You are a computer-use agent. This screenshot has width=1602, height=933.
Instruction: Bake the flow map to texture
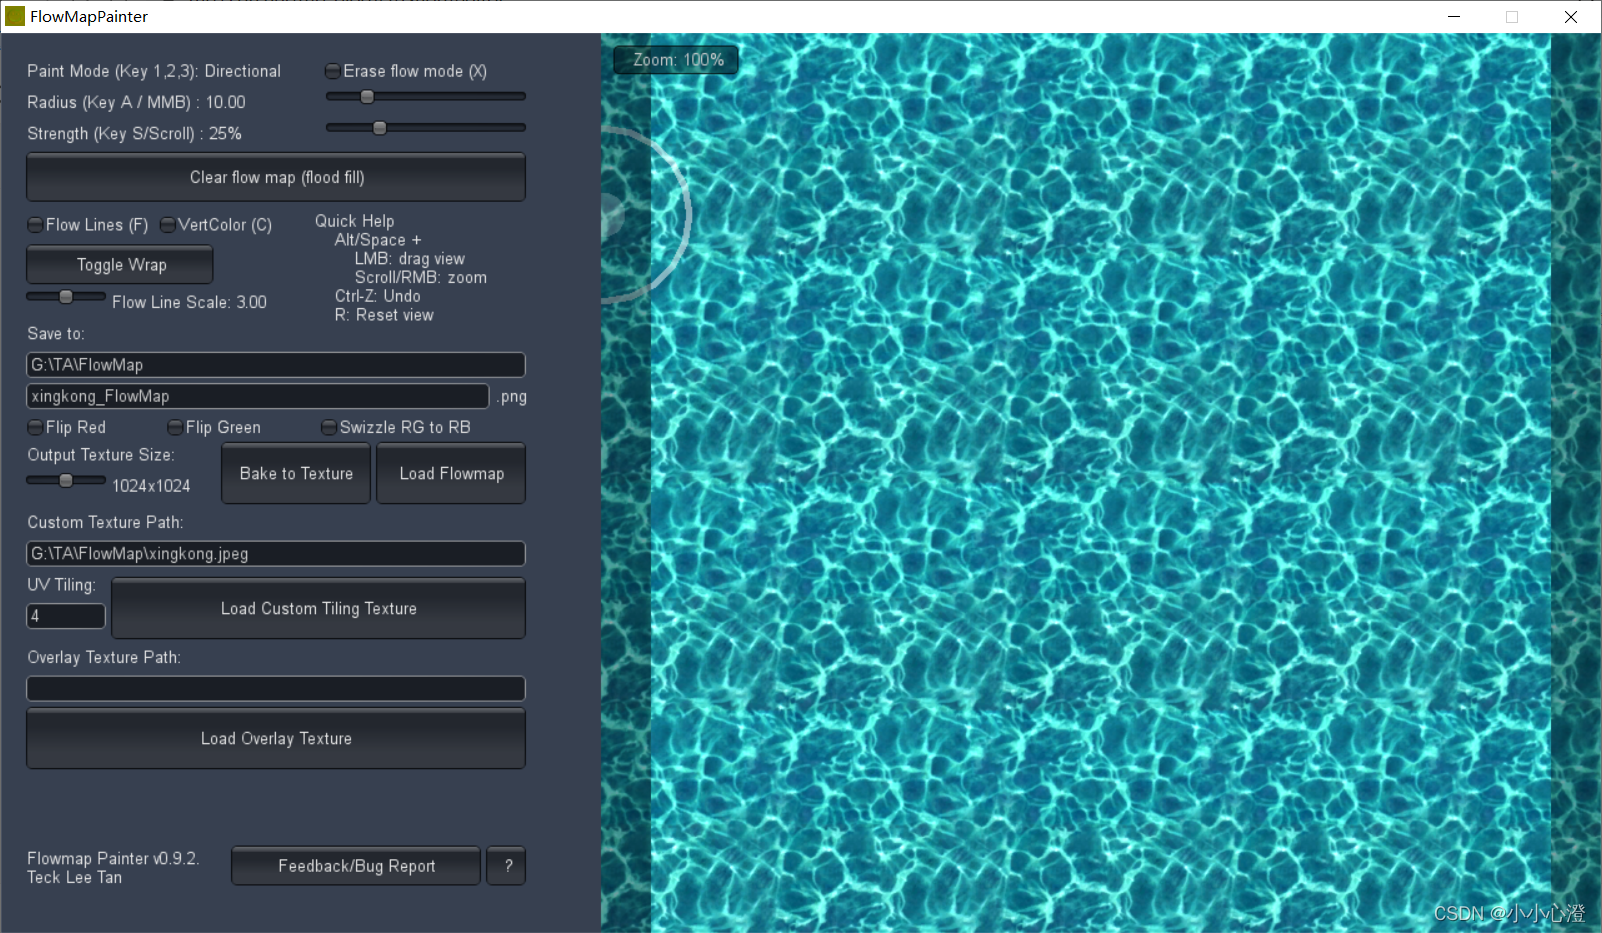click(295, 473)
